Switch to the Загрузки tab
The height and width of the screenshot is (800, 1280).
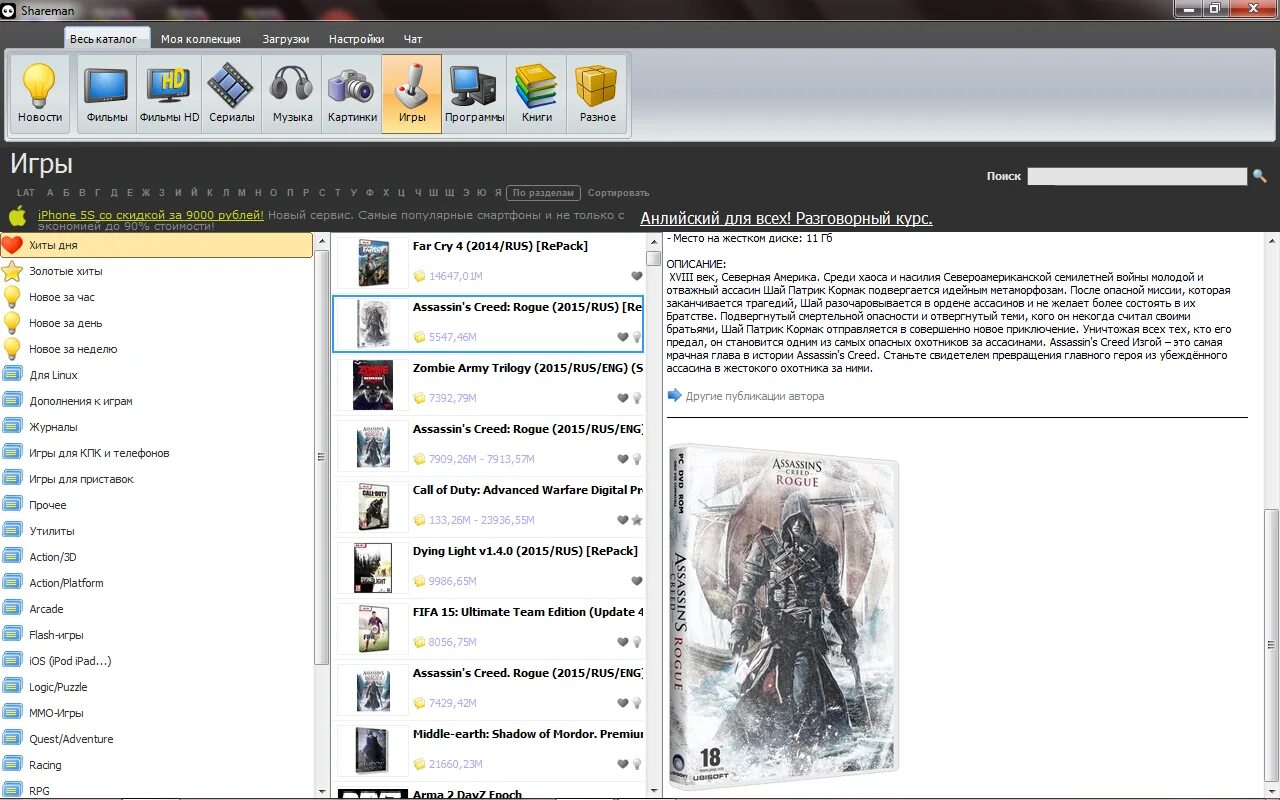286,39
